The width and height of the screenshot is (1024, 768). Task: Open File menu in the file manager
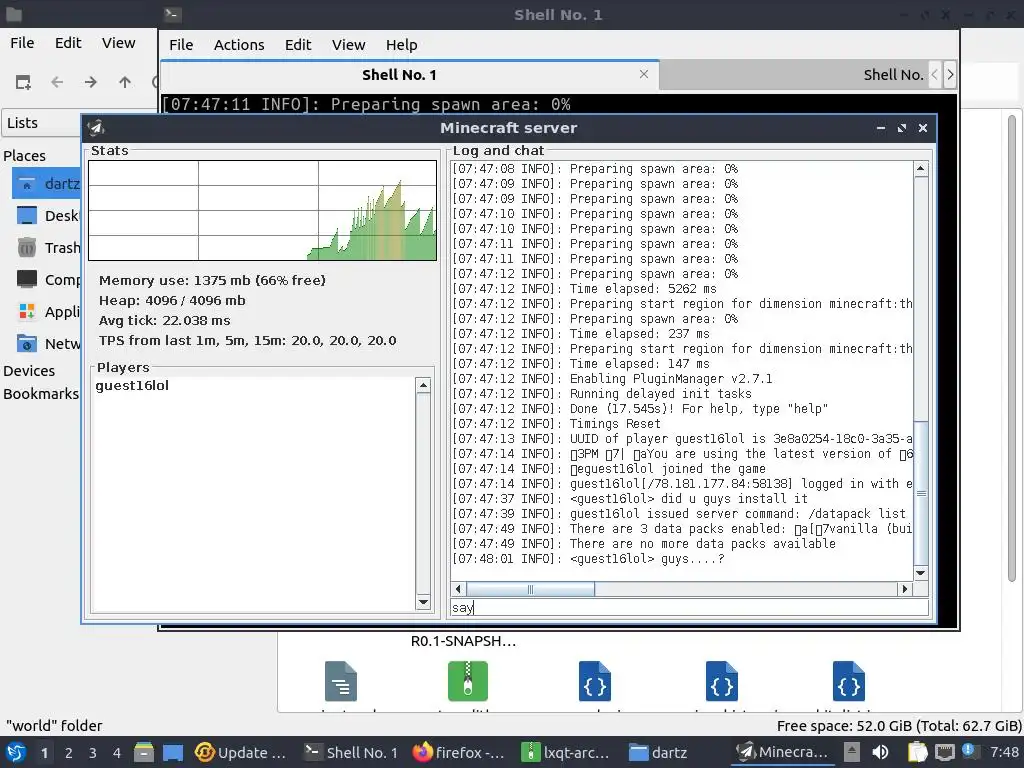tap(22, 42)
